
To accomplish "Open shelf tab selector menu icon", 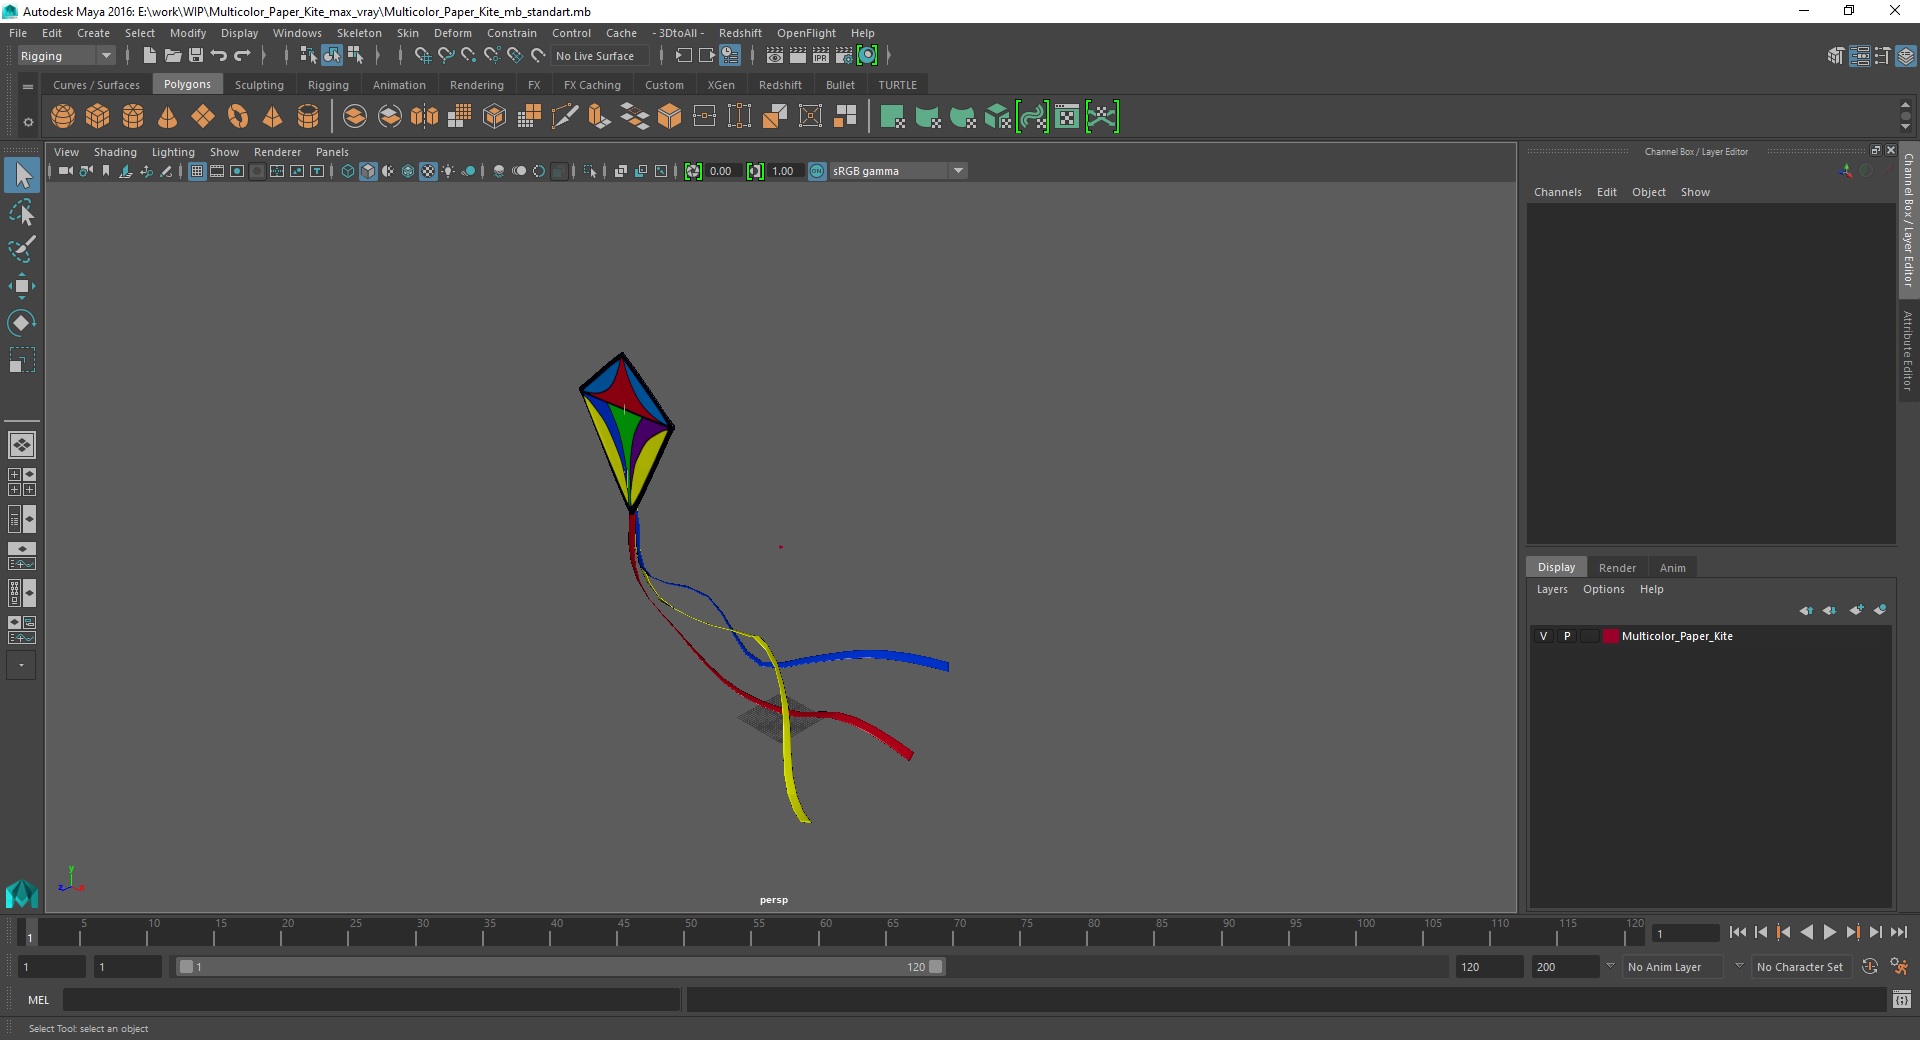I will 28,87.
